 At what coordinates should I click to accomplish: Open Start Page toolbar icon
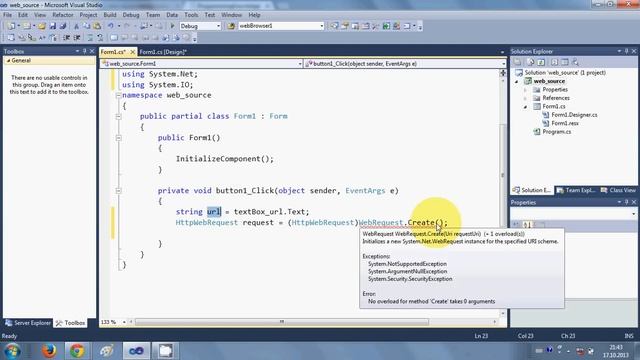[386, 26]
